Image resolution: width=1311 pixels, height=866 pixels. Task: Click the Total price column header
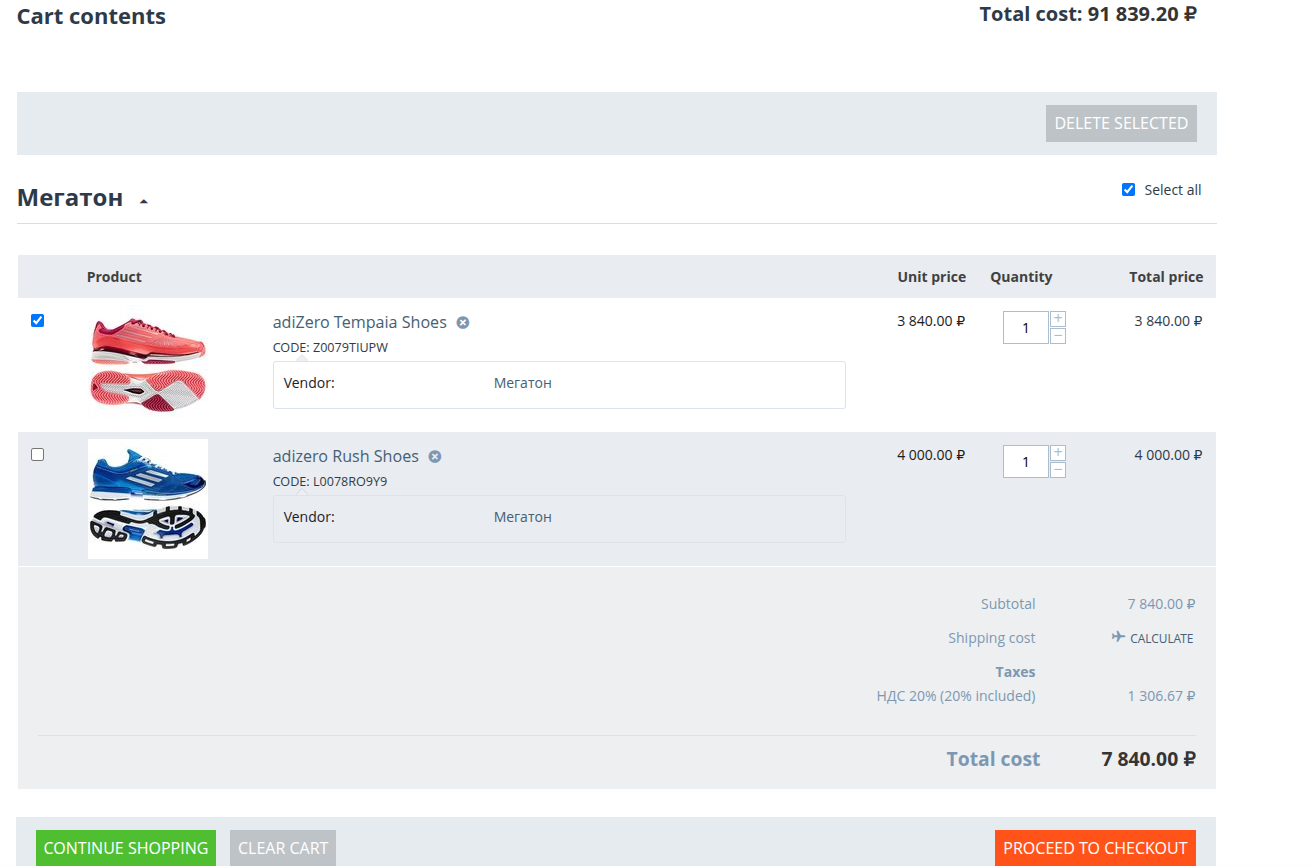(1166, 277)
